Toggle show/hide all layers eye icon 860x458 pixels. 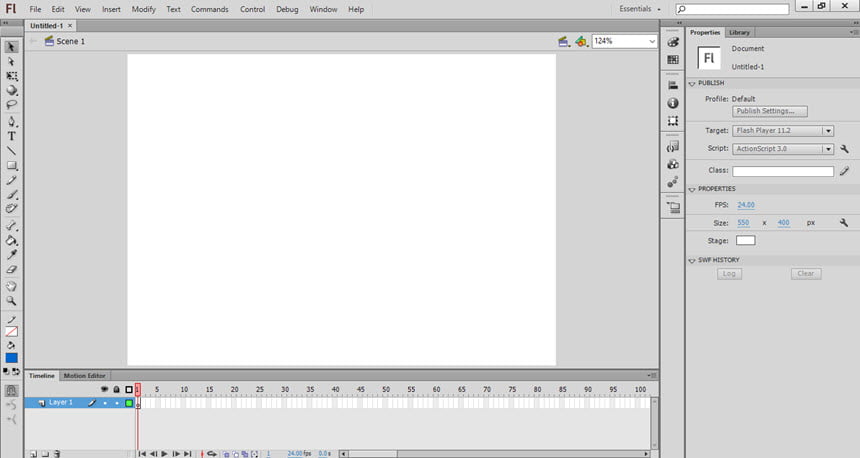[104, 389]
